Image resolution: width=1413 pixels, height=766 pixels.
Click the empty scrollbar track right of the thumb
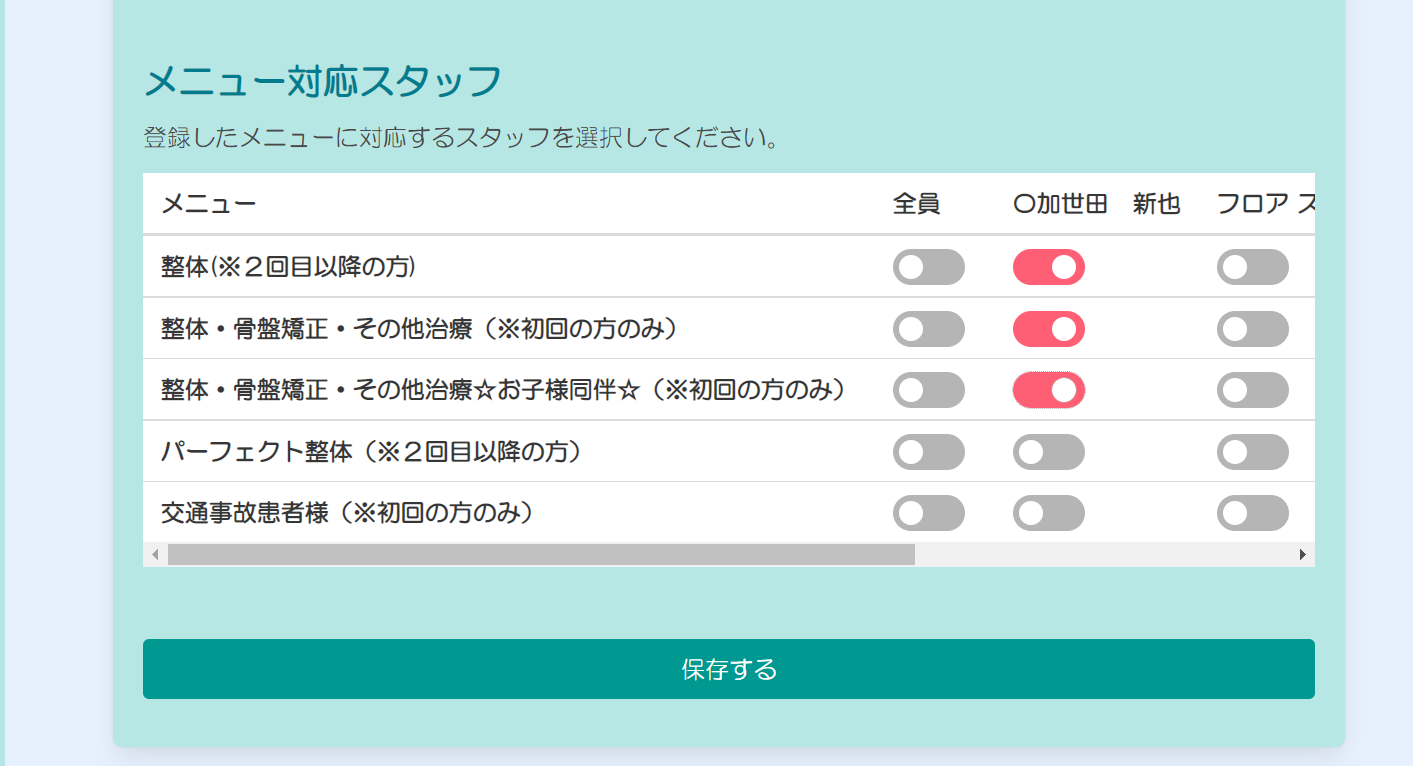click(1100, 554)
